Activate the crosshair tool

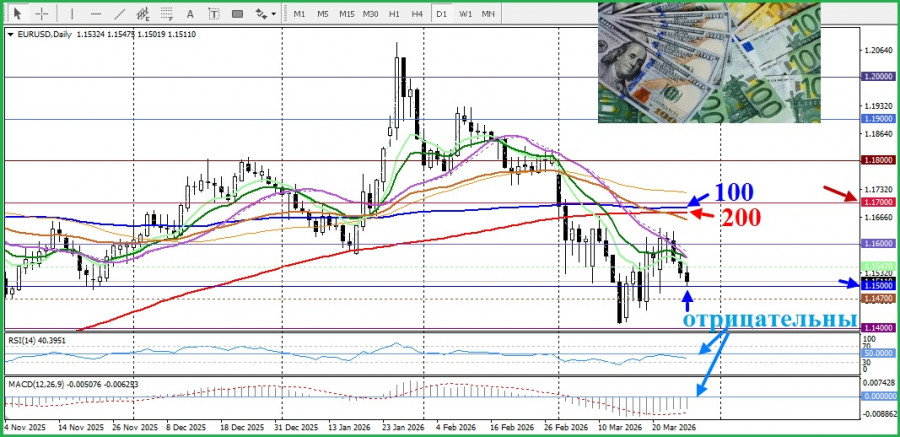coord(41,14)
